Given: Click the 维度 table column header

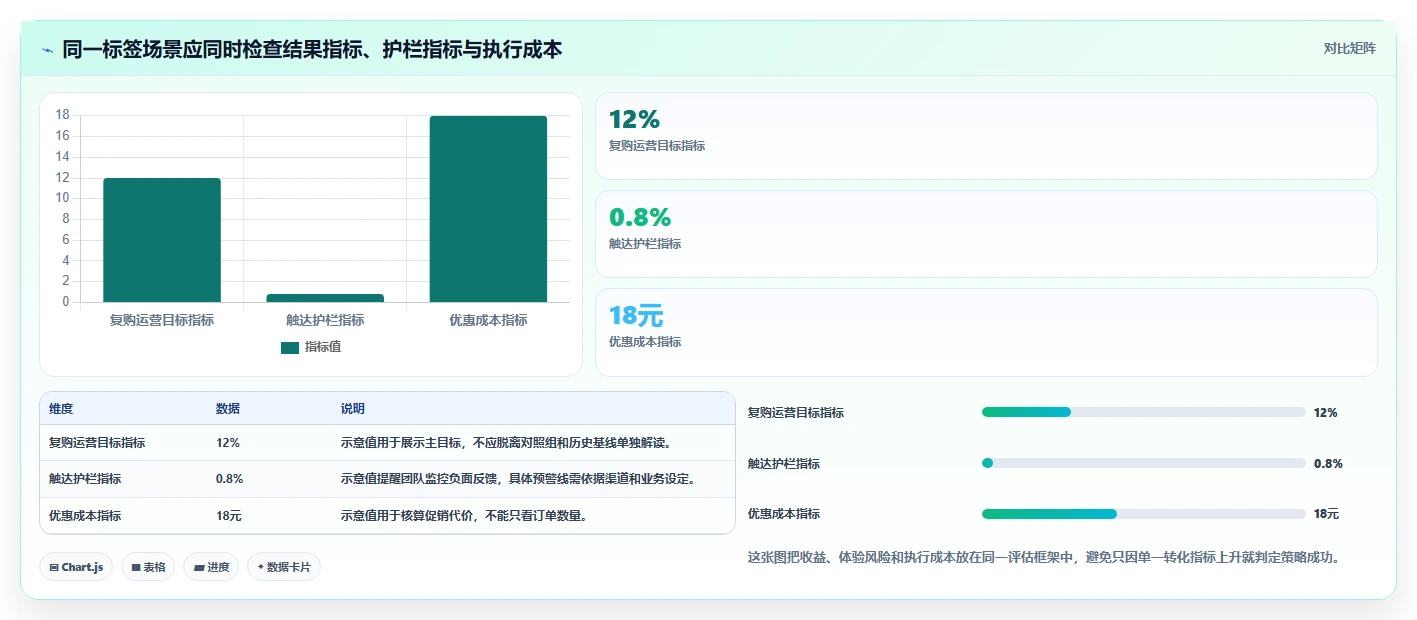Looking at the screenshot, I should [x=61, y=409].
